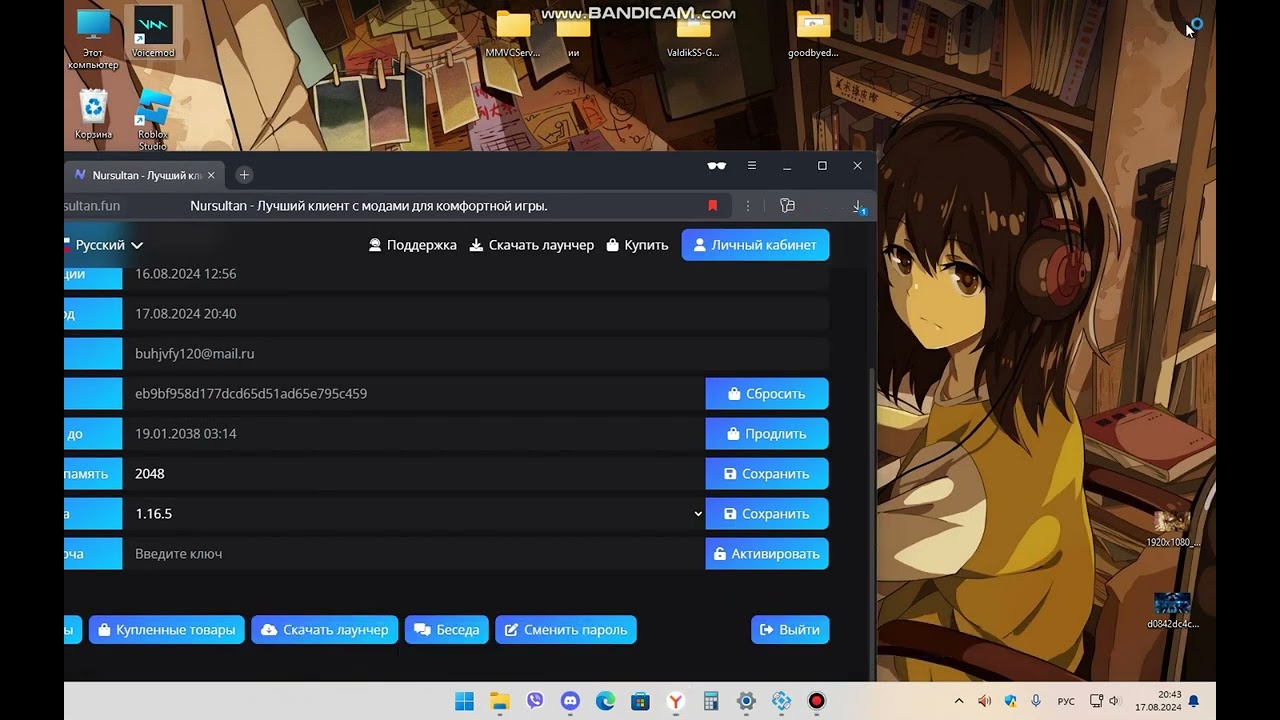
Task: Open the Roblox Studio desktop shortcut
Action: (x=153, y=119)
